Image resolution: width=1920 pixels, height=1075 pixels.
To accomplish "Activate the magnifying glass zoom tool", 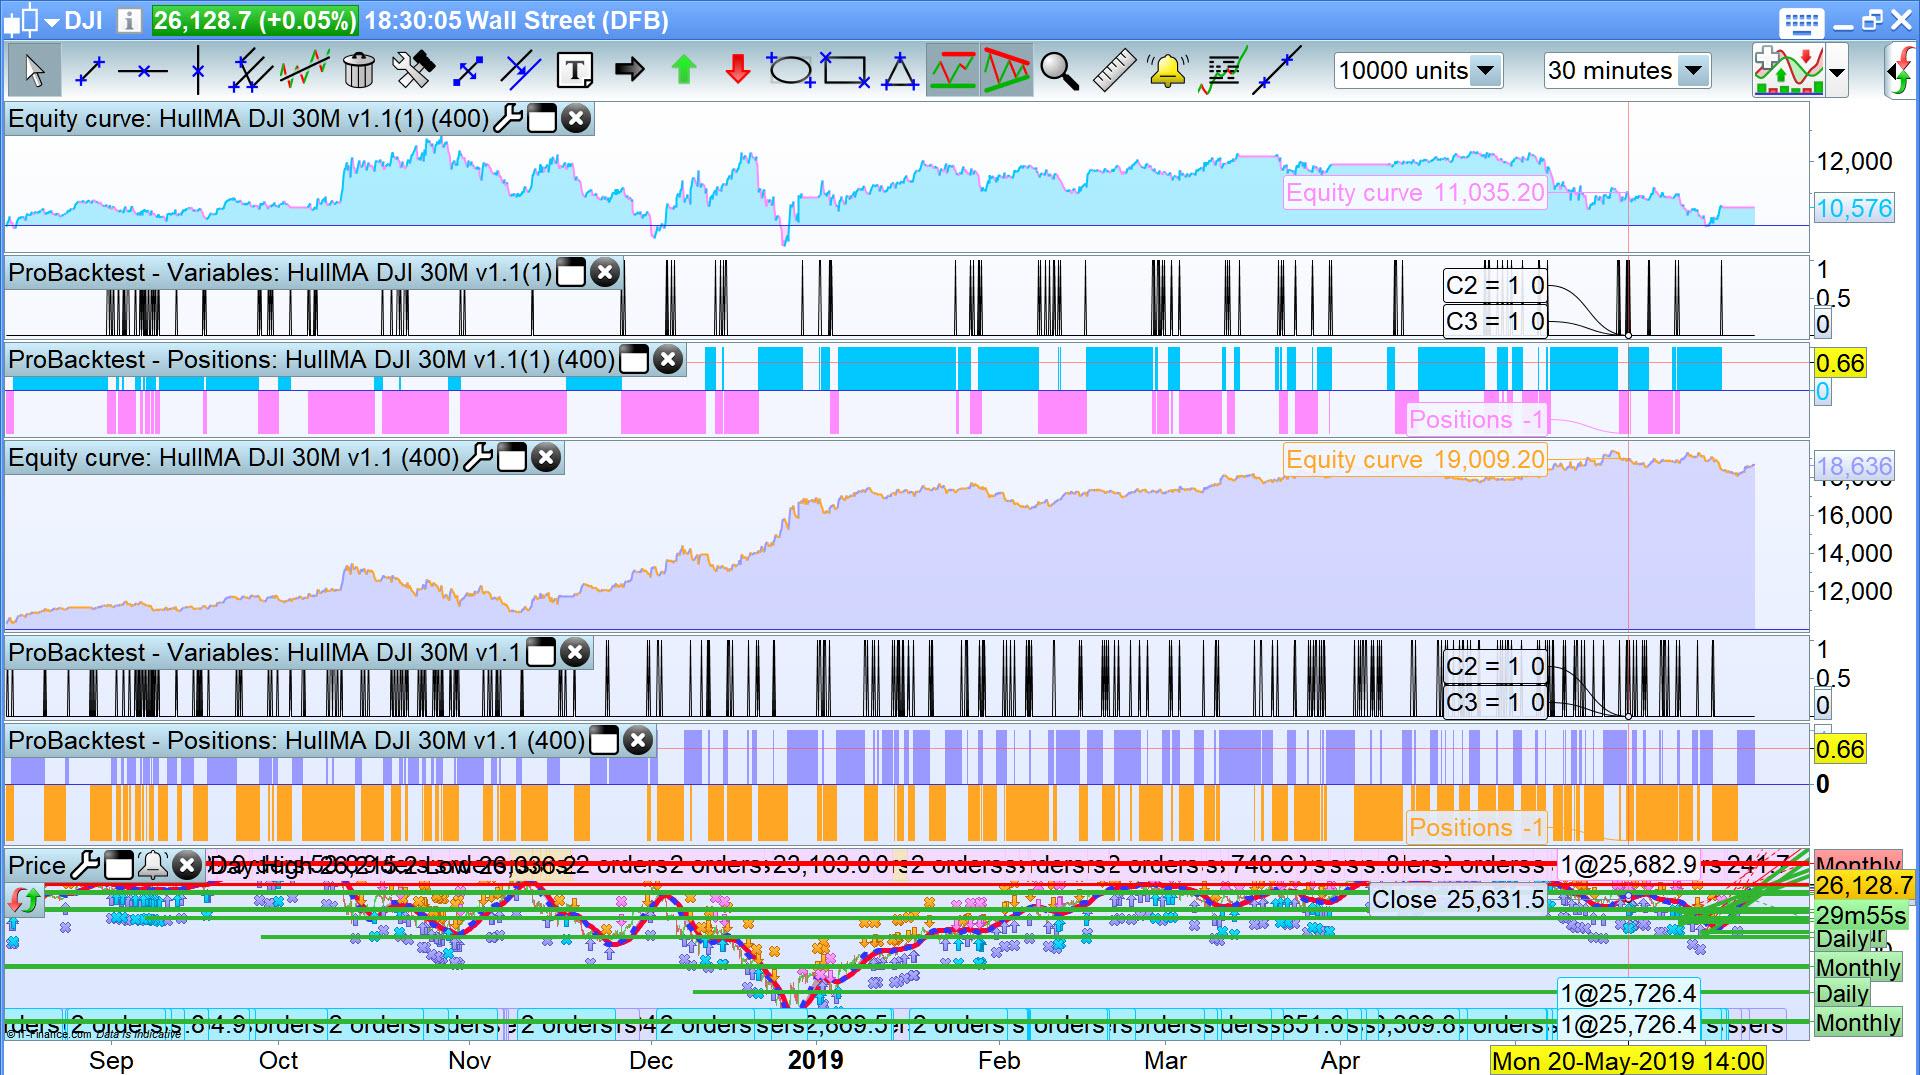I will (1059, 71).
